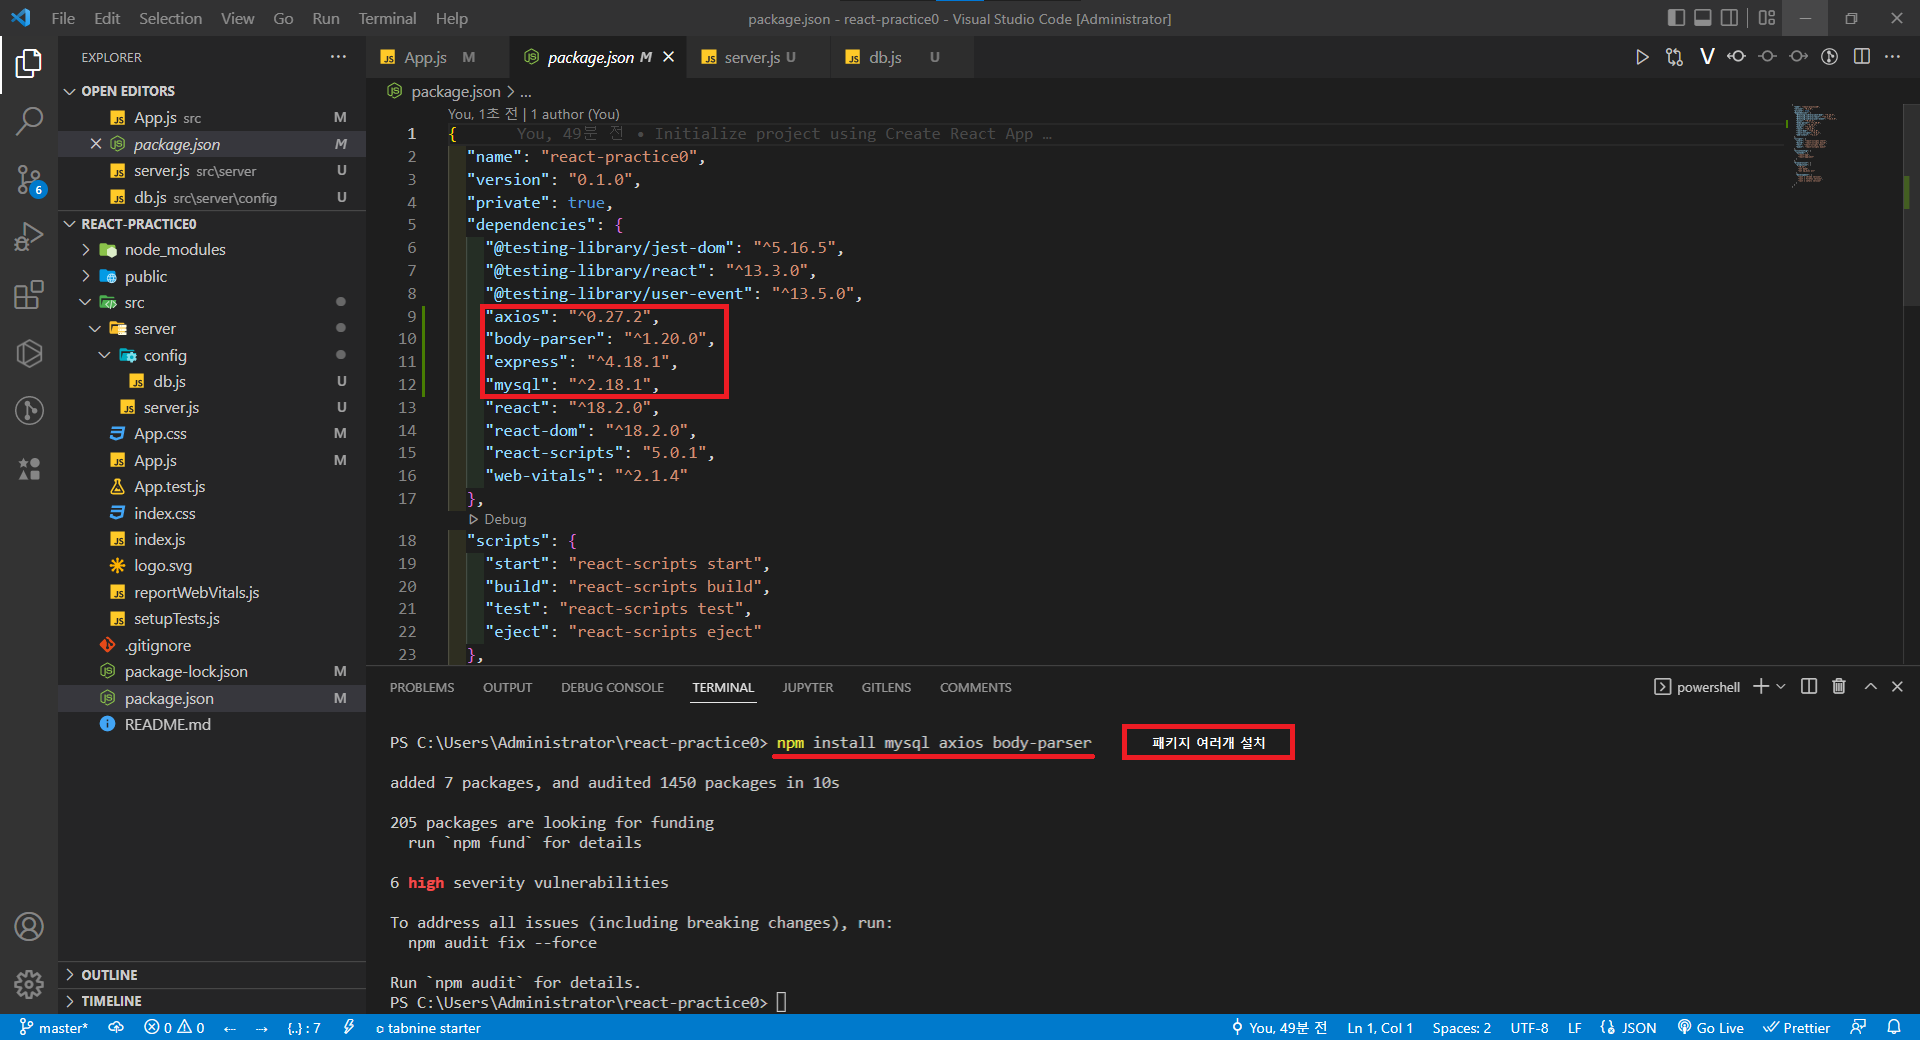Split the terminal pane
This screenshot has width=1920, height=1040.
click(x=1809, y=687)
